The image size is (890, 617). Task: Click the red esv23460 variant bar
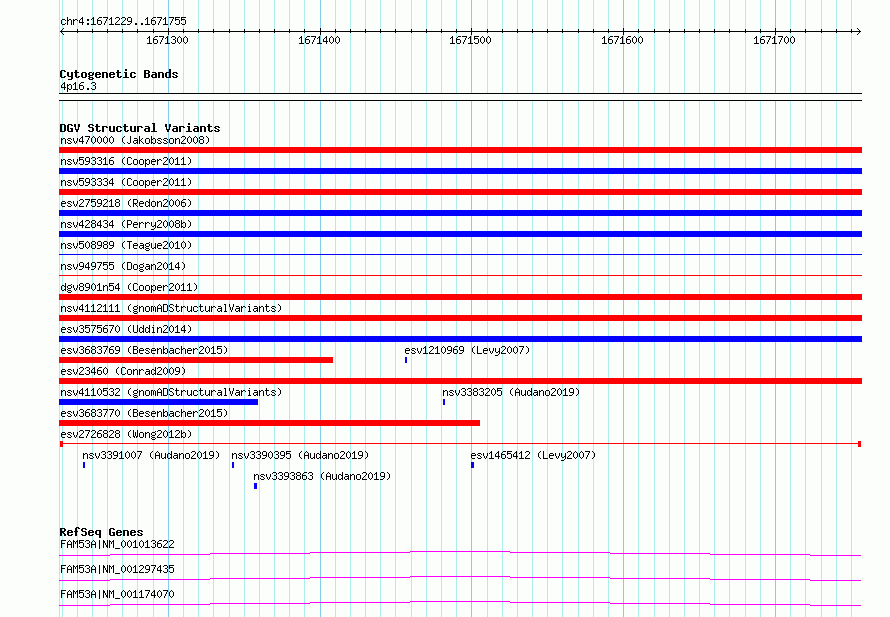pyautogui.click(x=460, y=381)
